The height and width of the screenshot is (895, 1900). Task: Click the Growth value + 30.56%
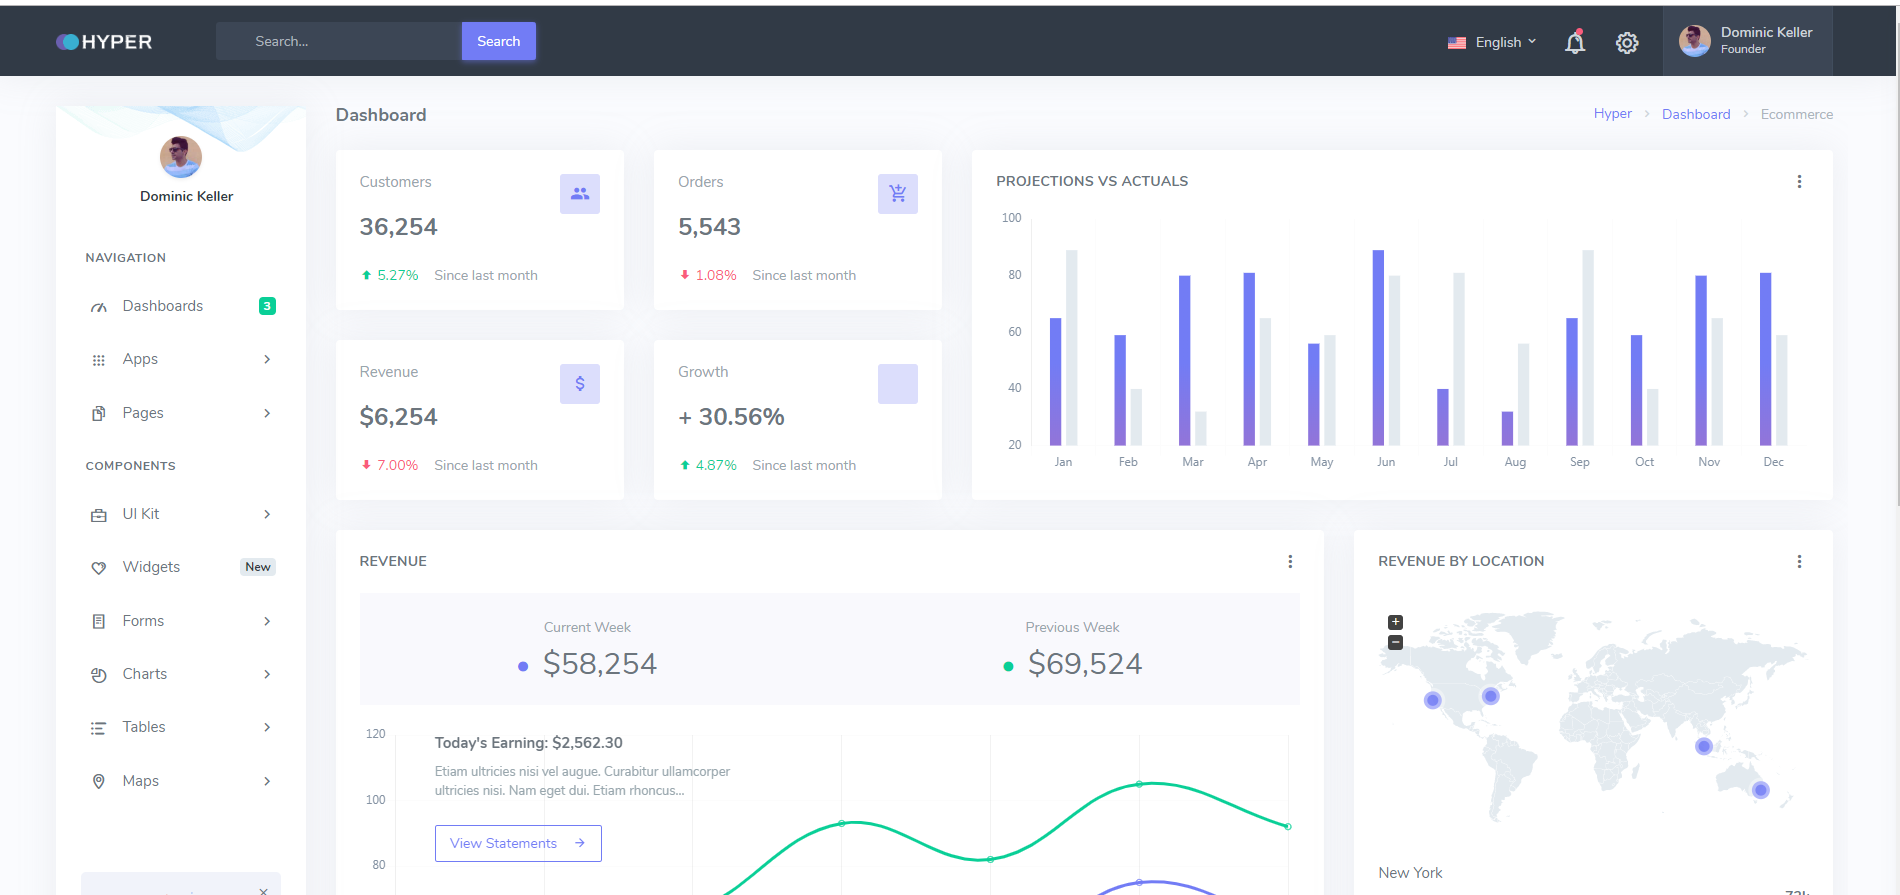[x=731, y=417]
